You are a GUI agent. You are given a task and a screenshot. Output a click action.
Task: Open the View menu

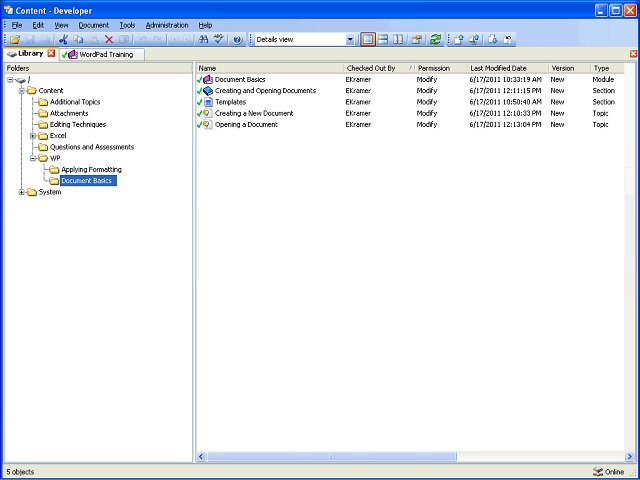tap(61, 25)
